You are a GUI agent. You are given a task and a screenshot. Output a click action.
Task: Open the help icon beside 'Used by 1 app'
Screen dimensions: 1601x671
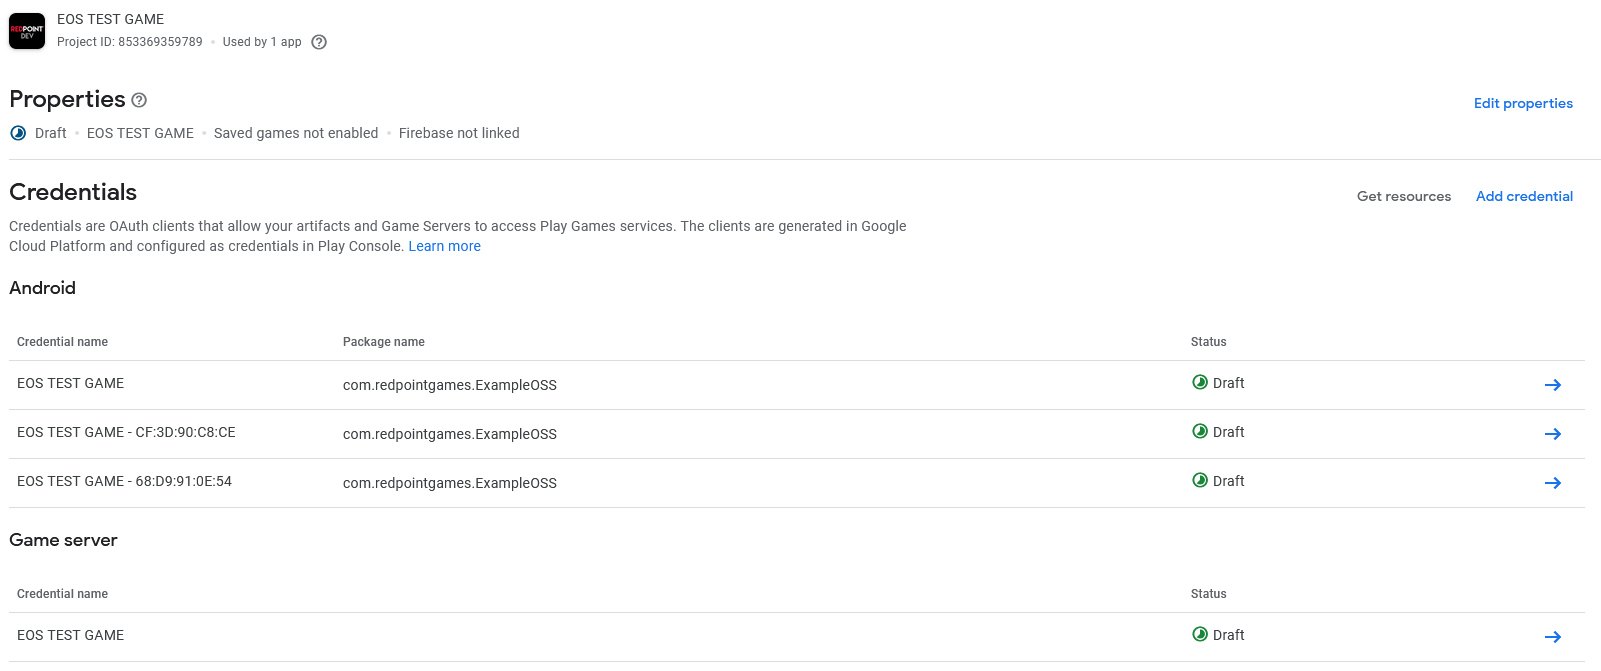tap(318, 42)
